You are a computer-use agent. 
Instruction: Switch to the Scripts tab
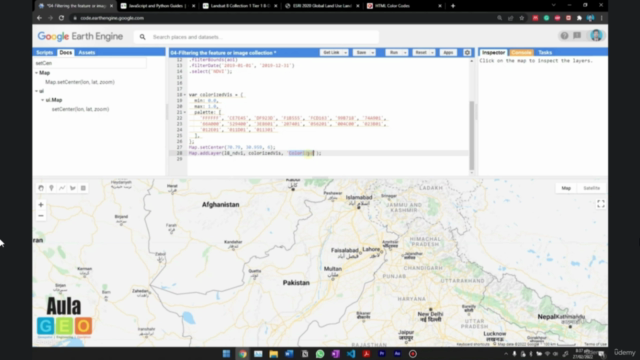(44, 53)
